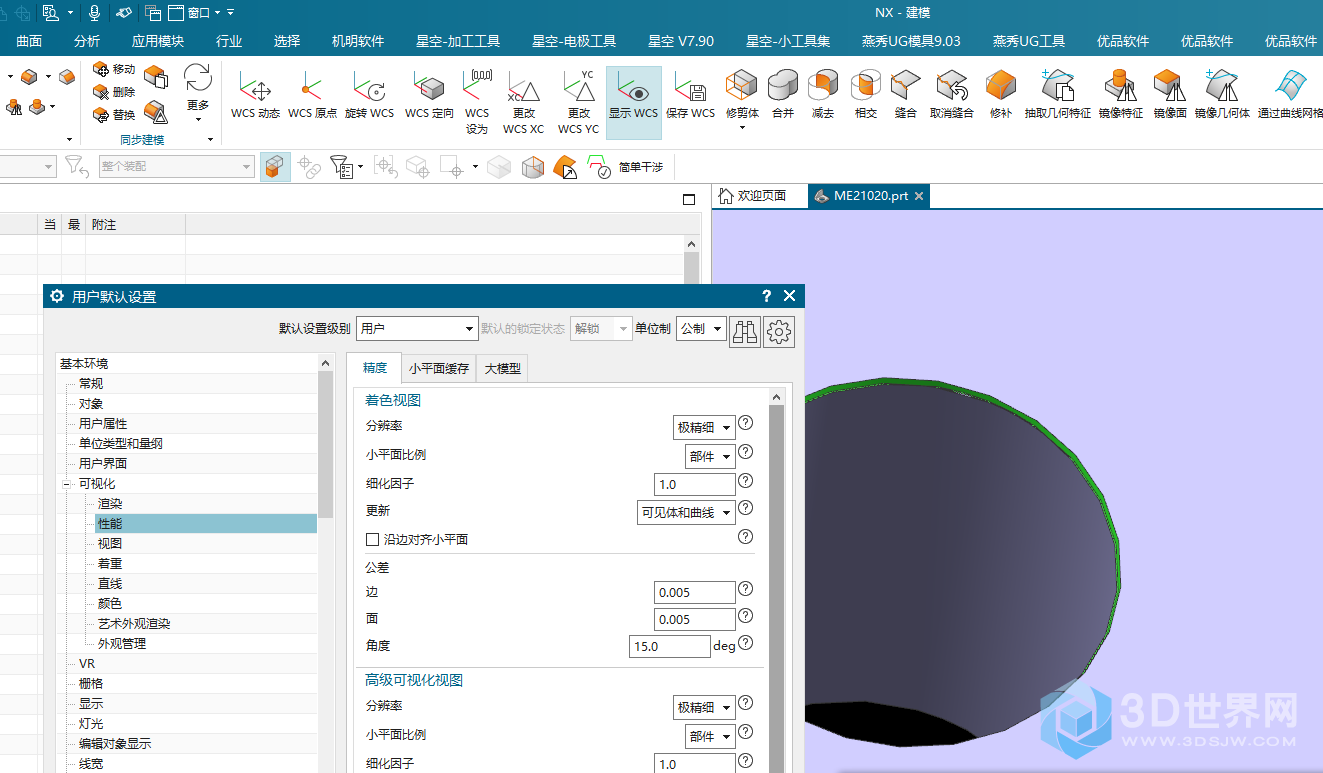Select the 减去 subtract tool
Image resolution: width=1323 pixels, height=773 pixels.
(x=823, y=95)
